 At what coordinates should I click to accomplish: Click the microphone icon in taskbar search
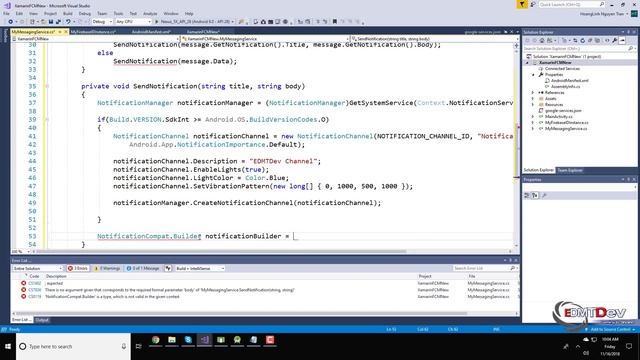point(124,347)
